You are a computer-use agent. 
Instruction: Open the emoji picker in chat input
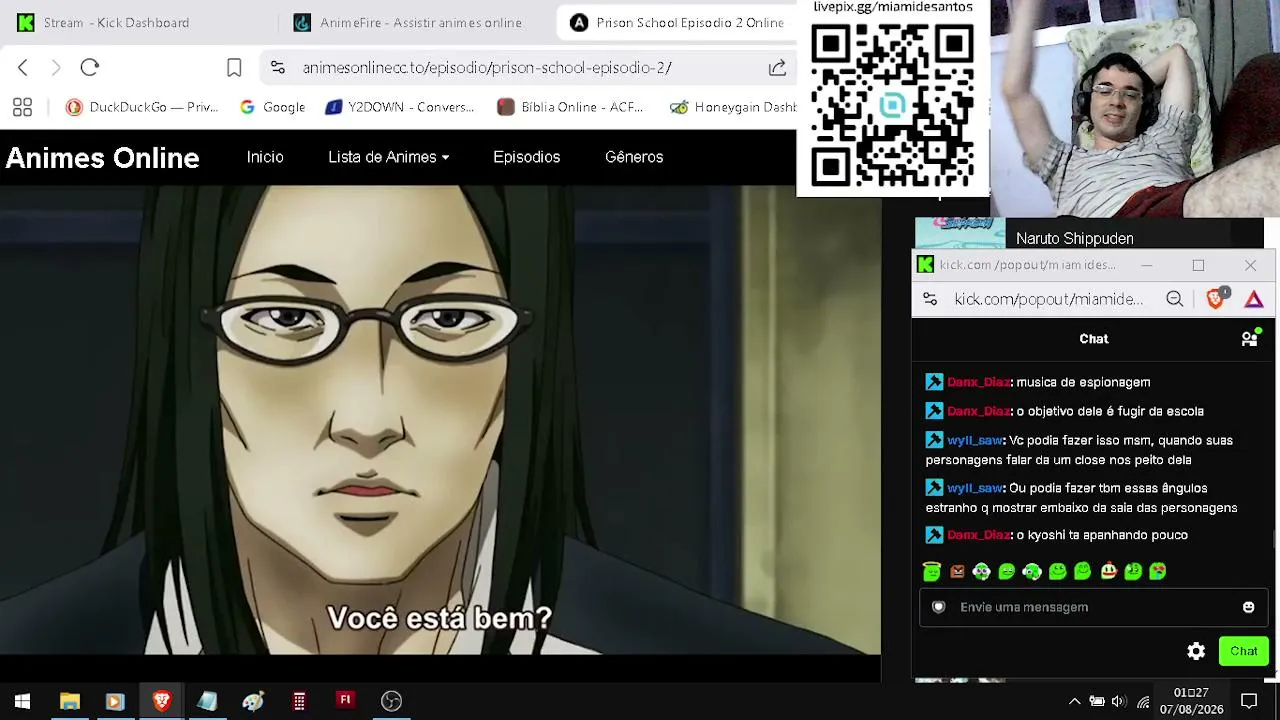[1248, 607]
